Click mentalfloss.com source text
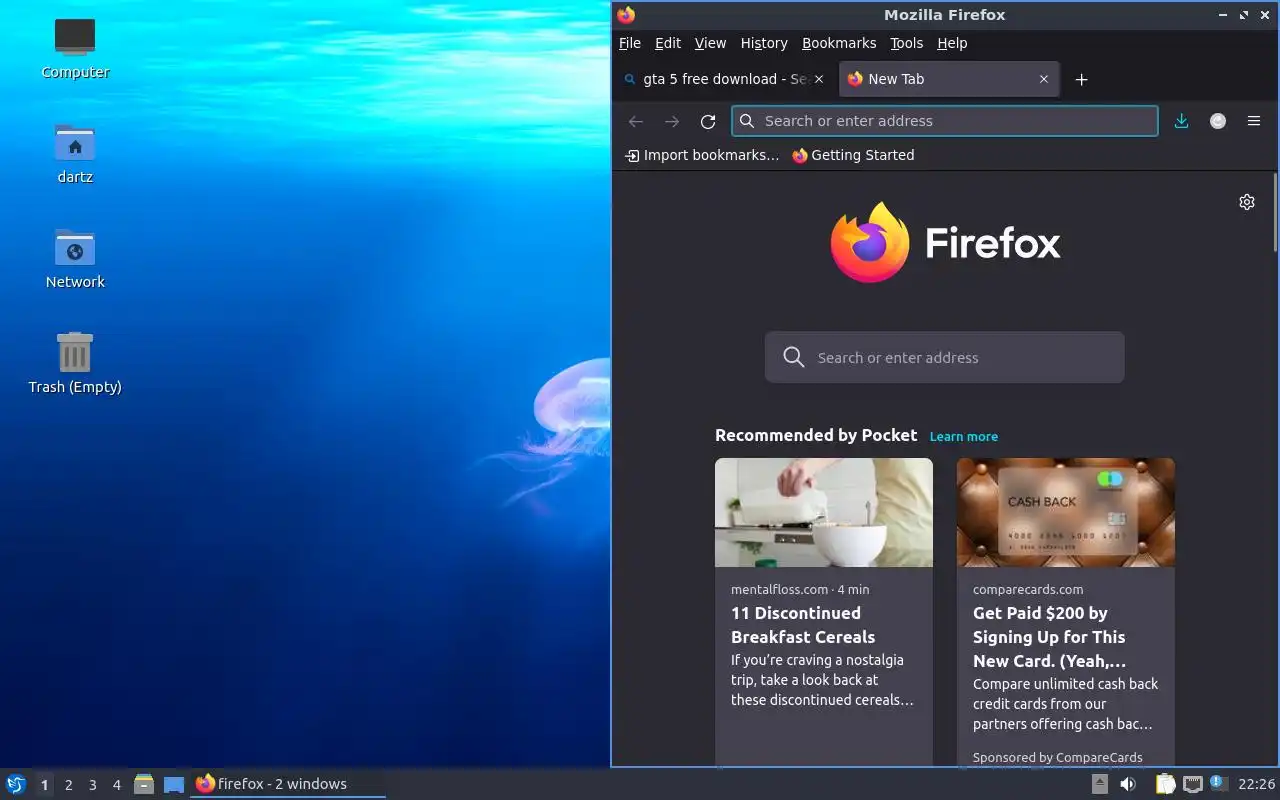The image size is (1280, 800). tap(779, 589)
